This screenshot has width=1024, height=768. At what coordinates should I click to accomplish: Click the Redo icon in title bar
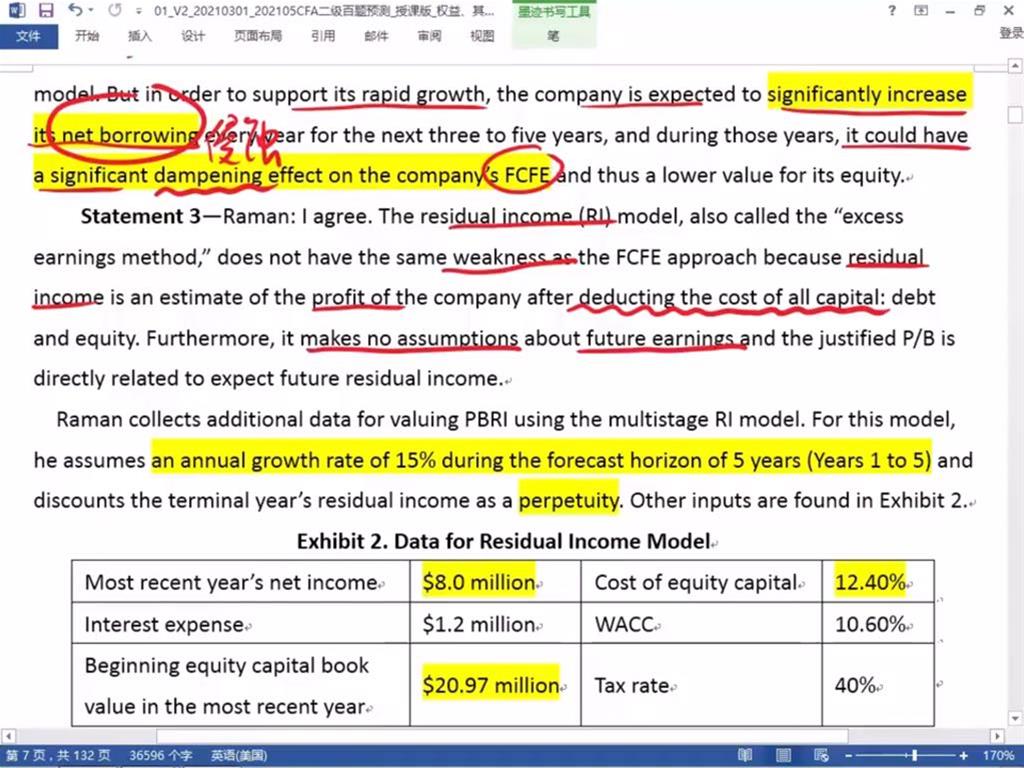coord(113,11)
